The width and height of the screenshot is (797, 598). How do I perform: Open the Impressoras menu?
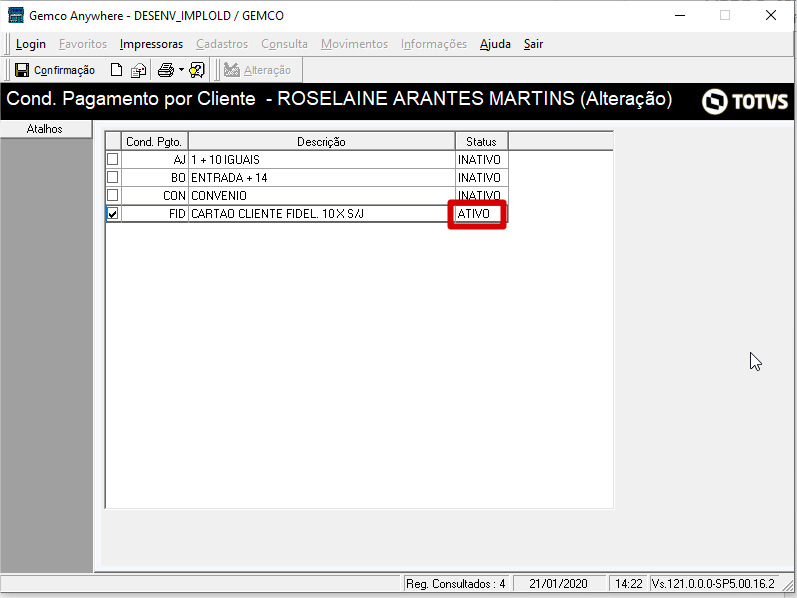click(x=151, y=44)
